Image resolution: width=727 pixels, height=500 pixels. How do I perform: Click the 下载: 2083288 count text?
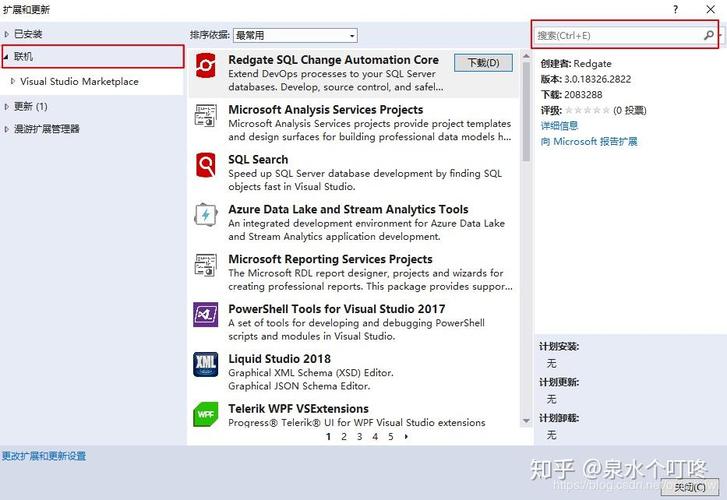tap(571, 95)
